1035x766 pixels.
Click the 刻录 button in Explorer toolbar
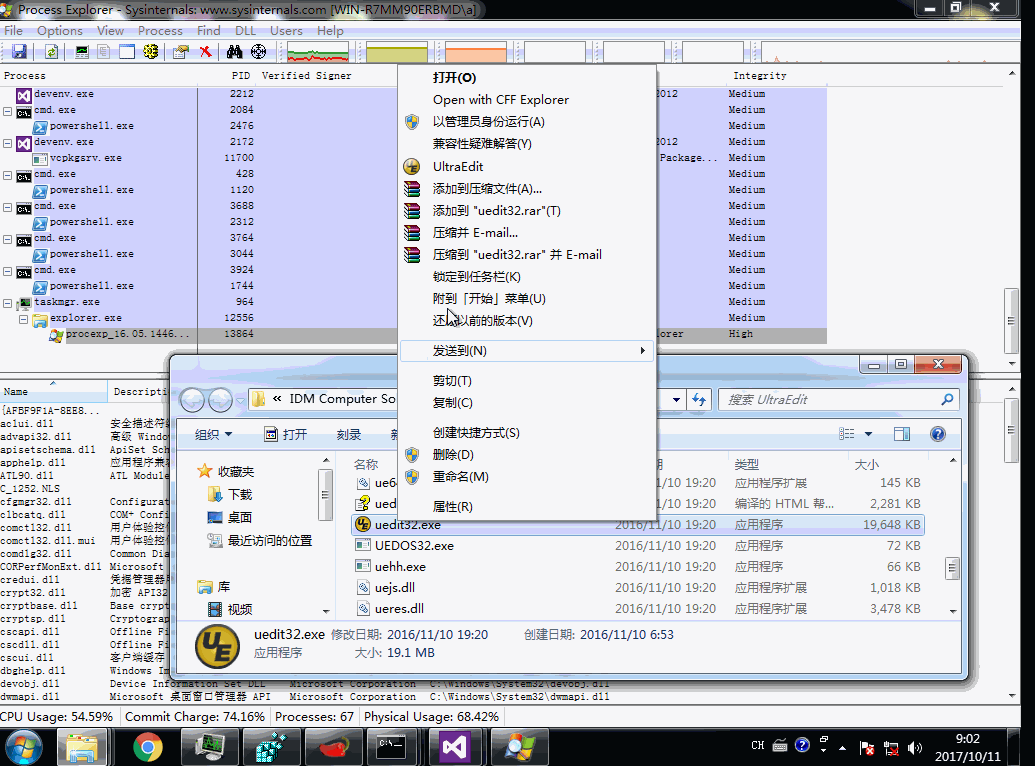pyautogui.click(x=349, y=435)
